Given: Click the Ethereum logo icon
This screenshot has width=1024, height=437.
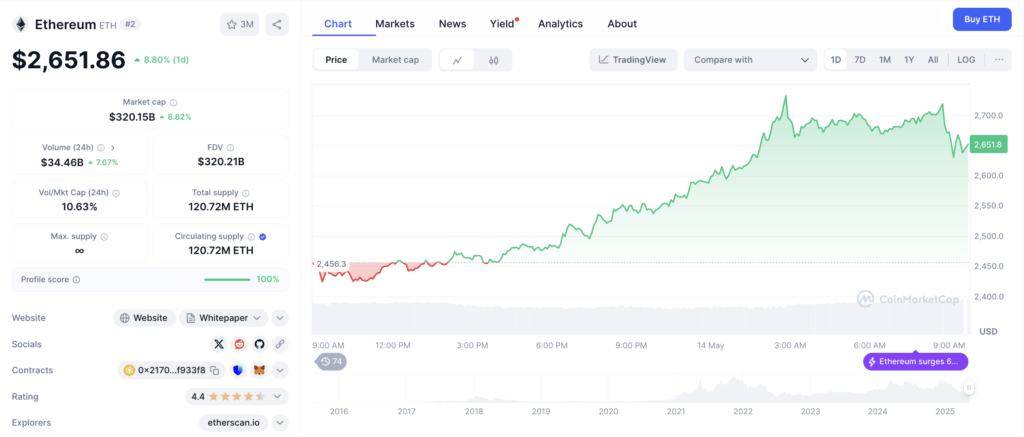Looking at the screenshot, I should [x=21, y=25].
